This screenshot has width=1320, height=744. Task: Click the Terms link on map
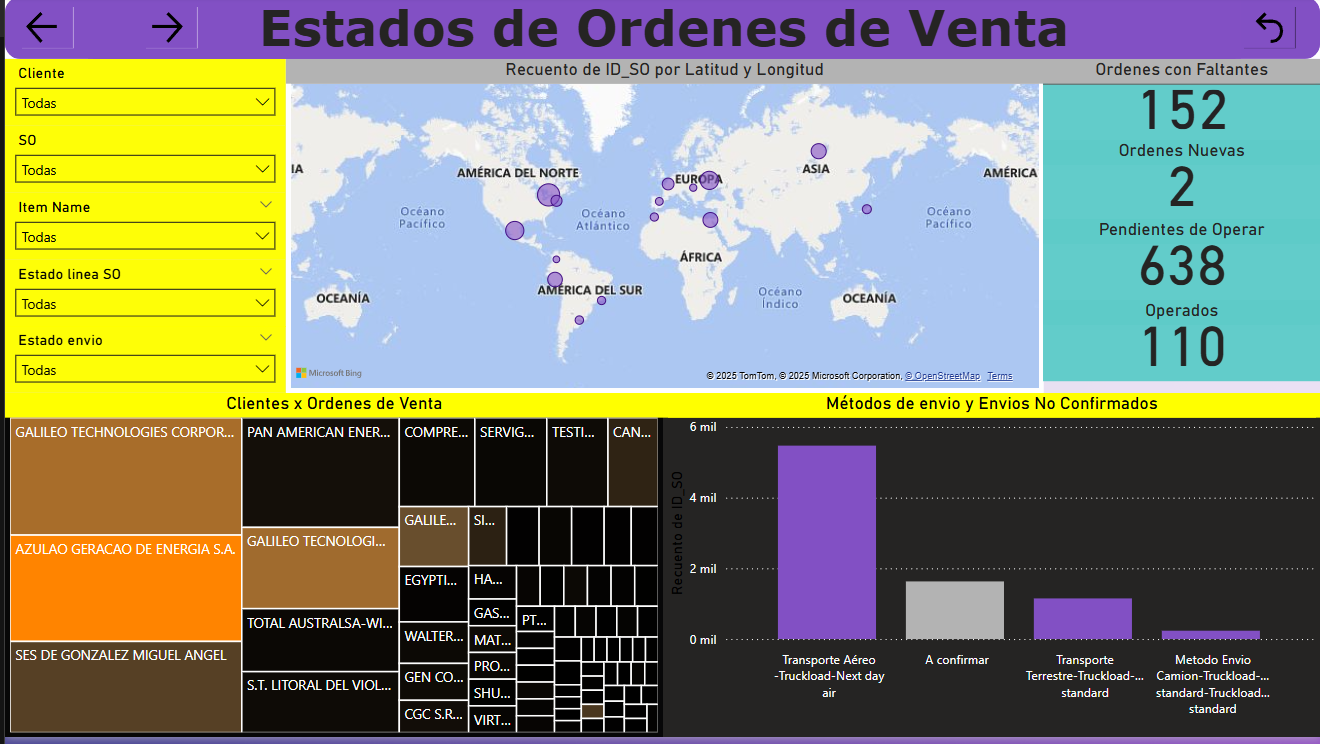(999, 376)
